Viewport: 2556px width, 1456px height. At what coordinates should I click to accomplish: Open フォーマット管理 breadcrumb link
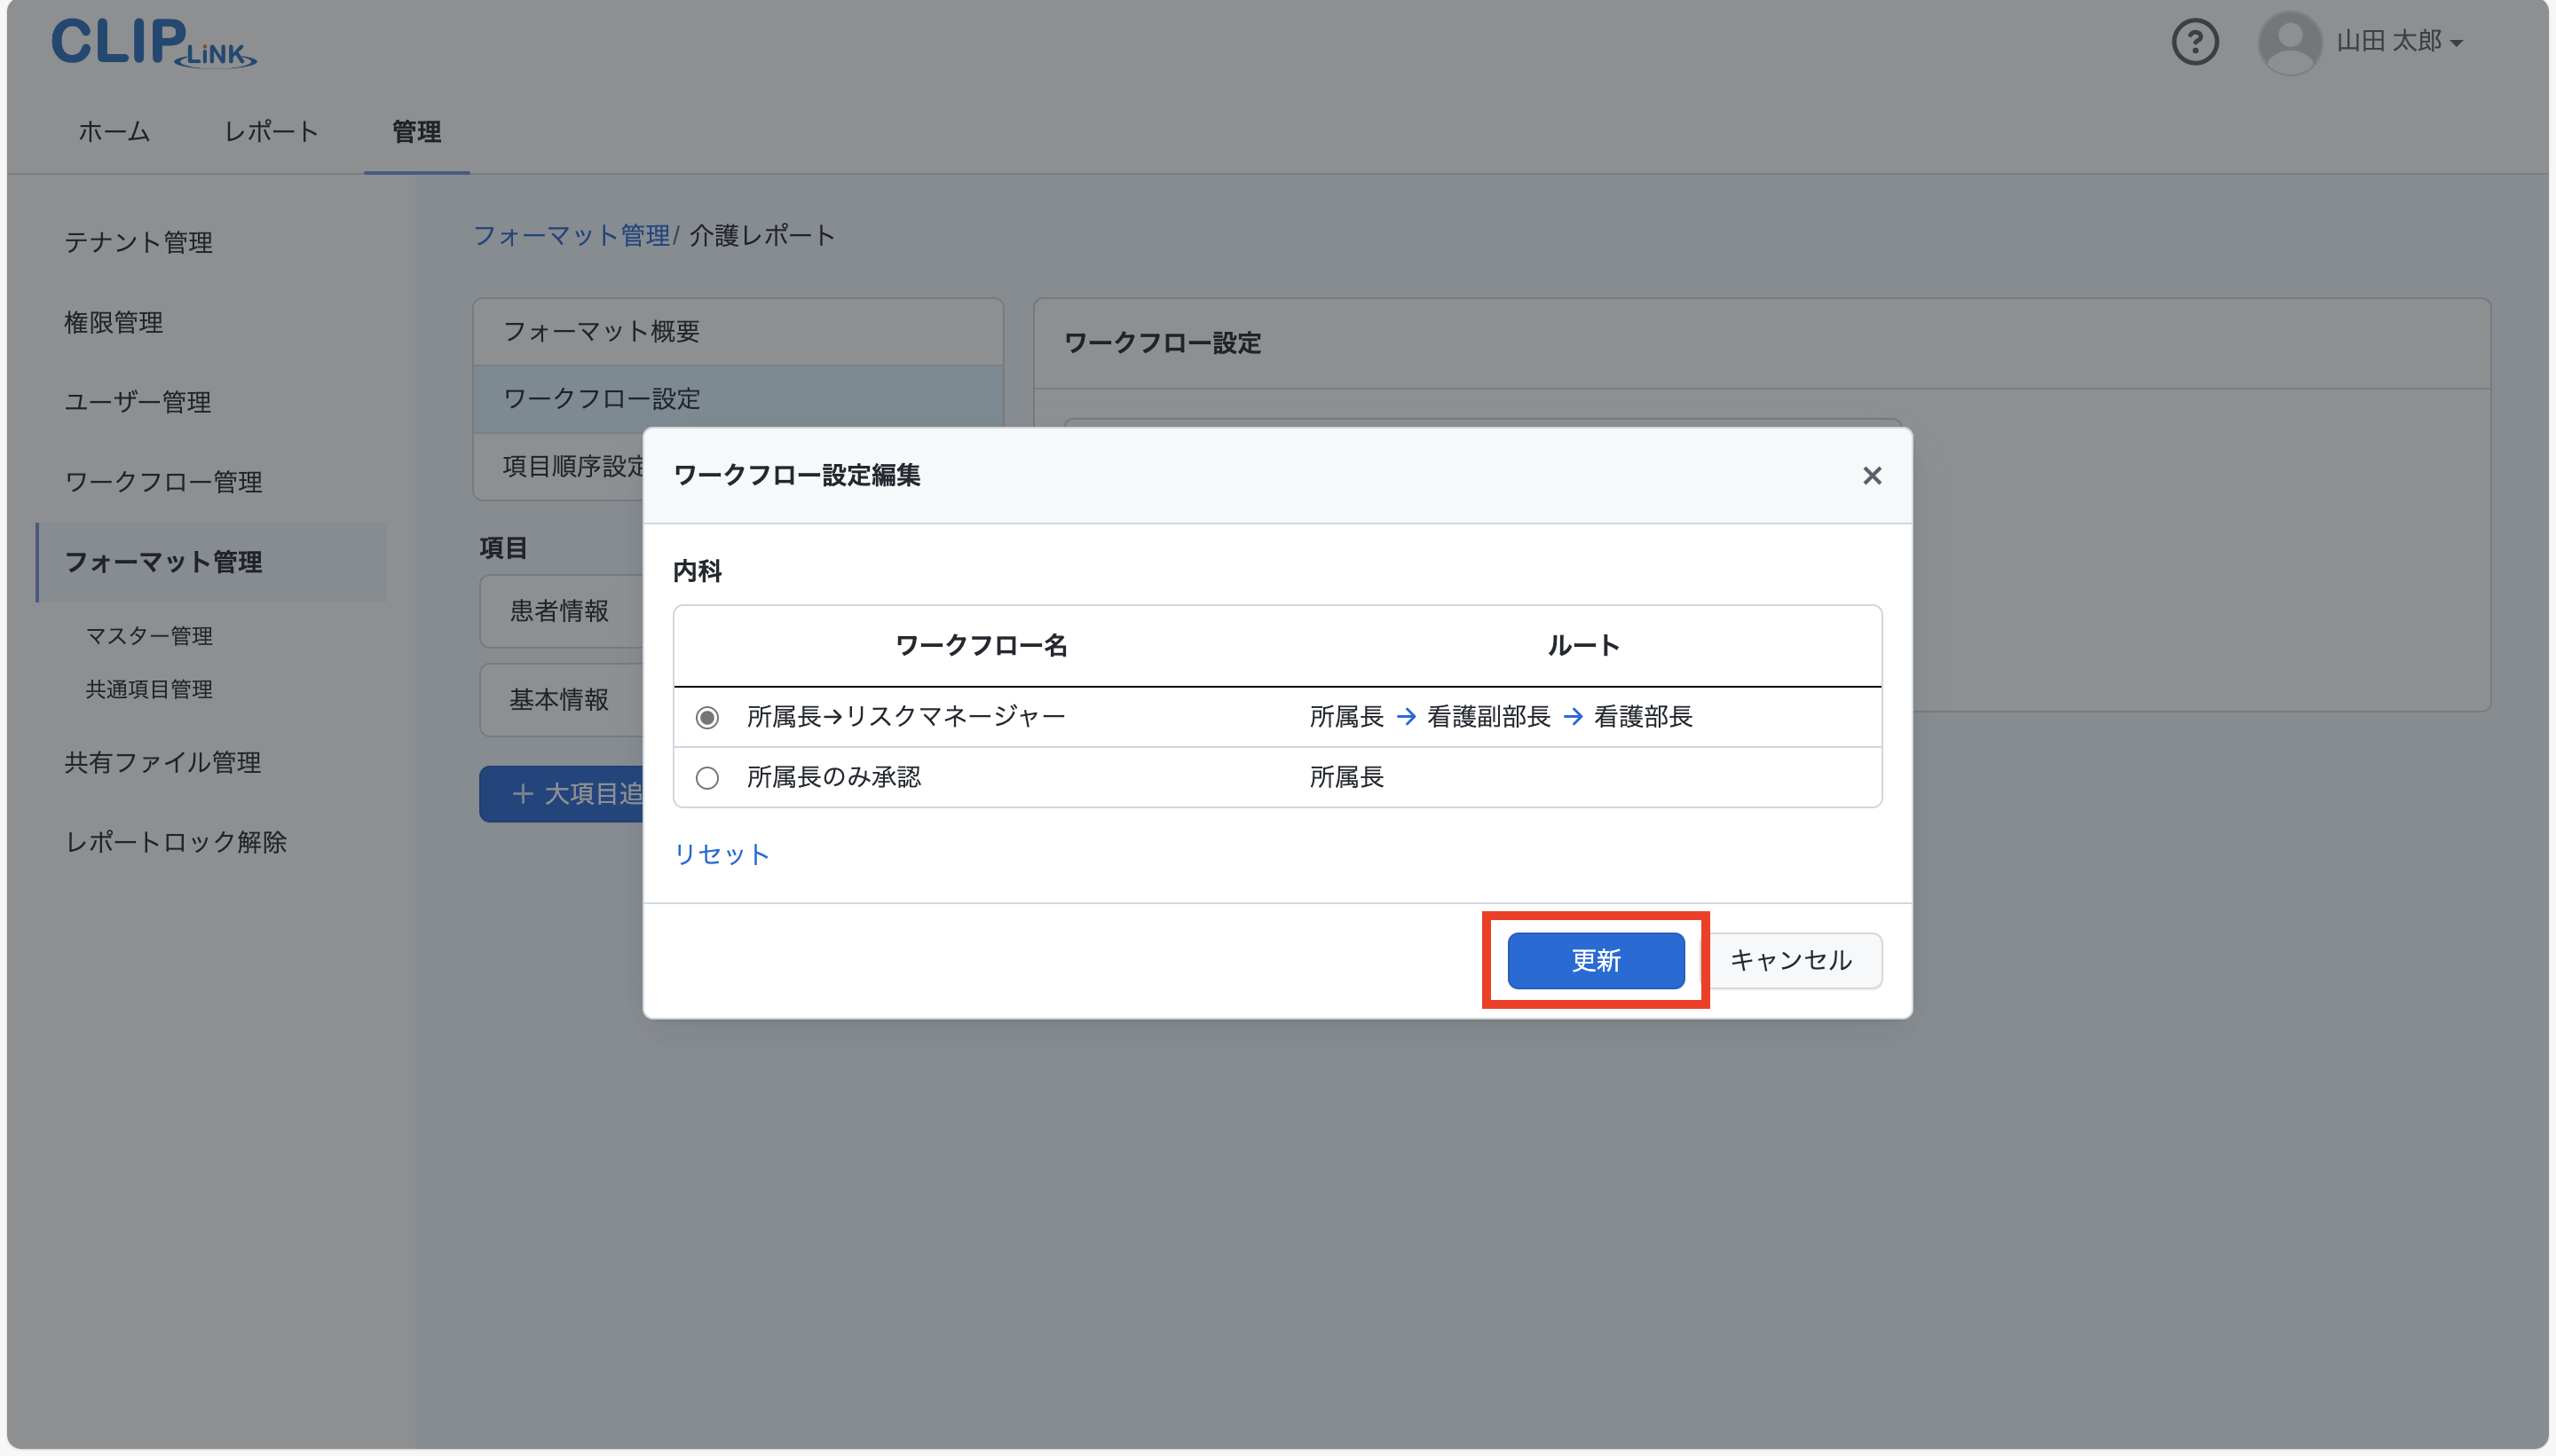click(571, 235)
